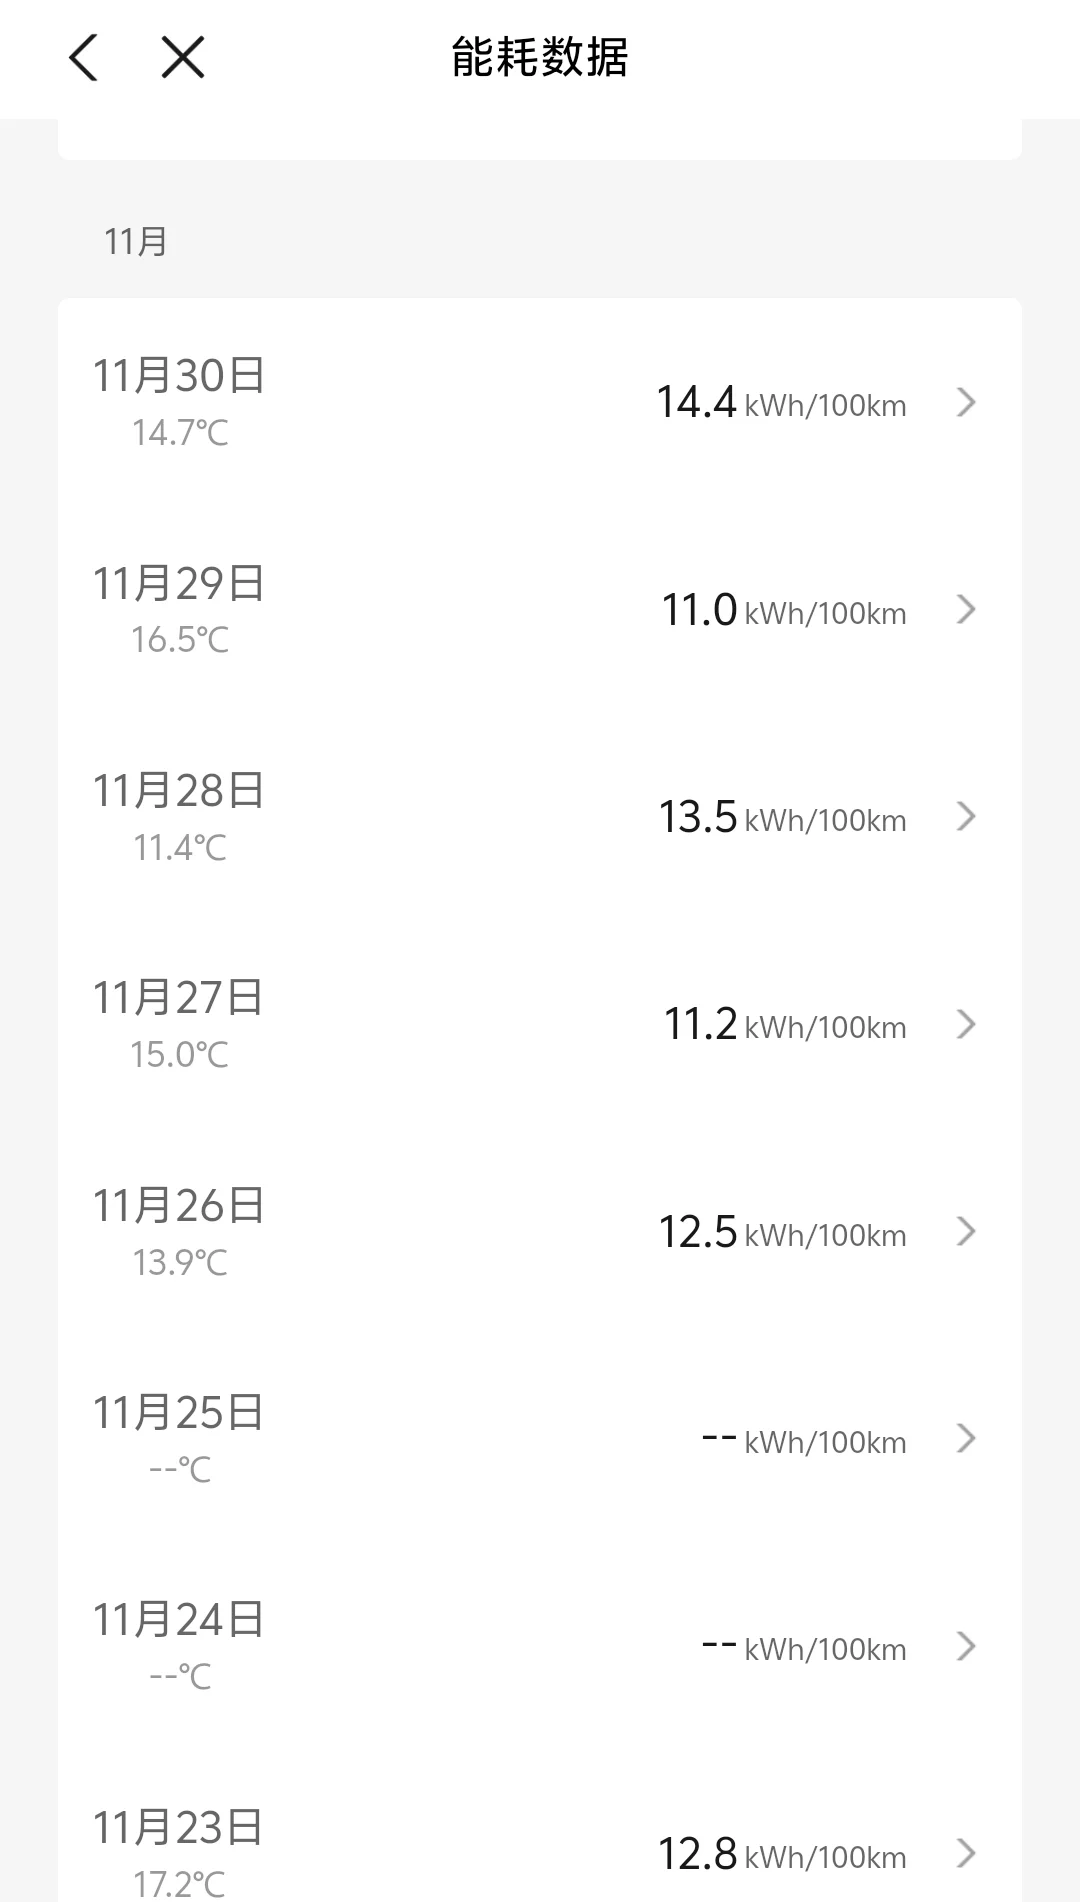Image resolution: width=1080 pixels, height=1902 pixels.
Task: Select the 11月29日 date label
Action: pyautogui.click(x=179, y=584)
